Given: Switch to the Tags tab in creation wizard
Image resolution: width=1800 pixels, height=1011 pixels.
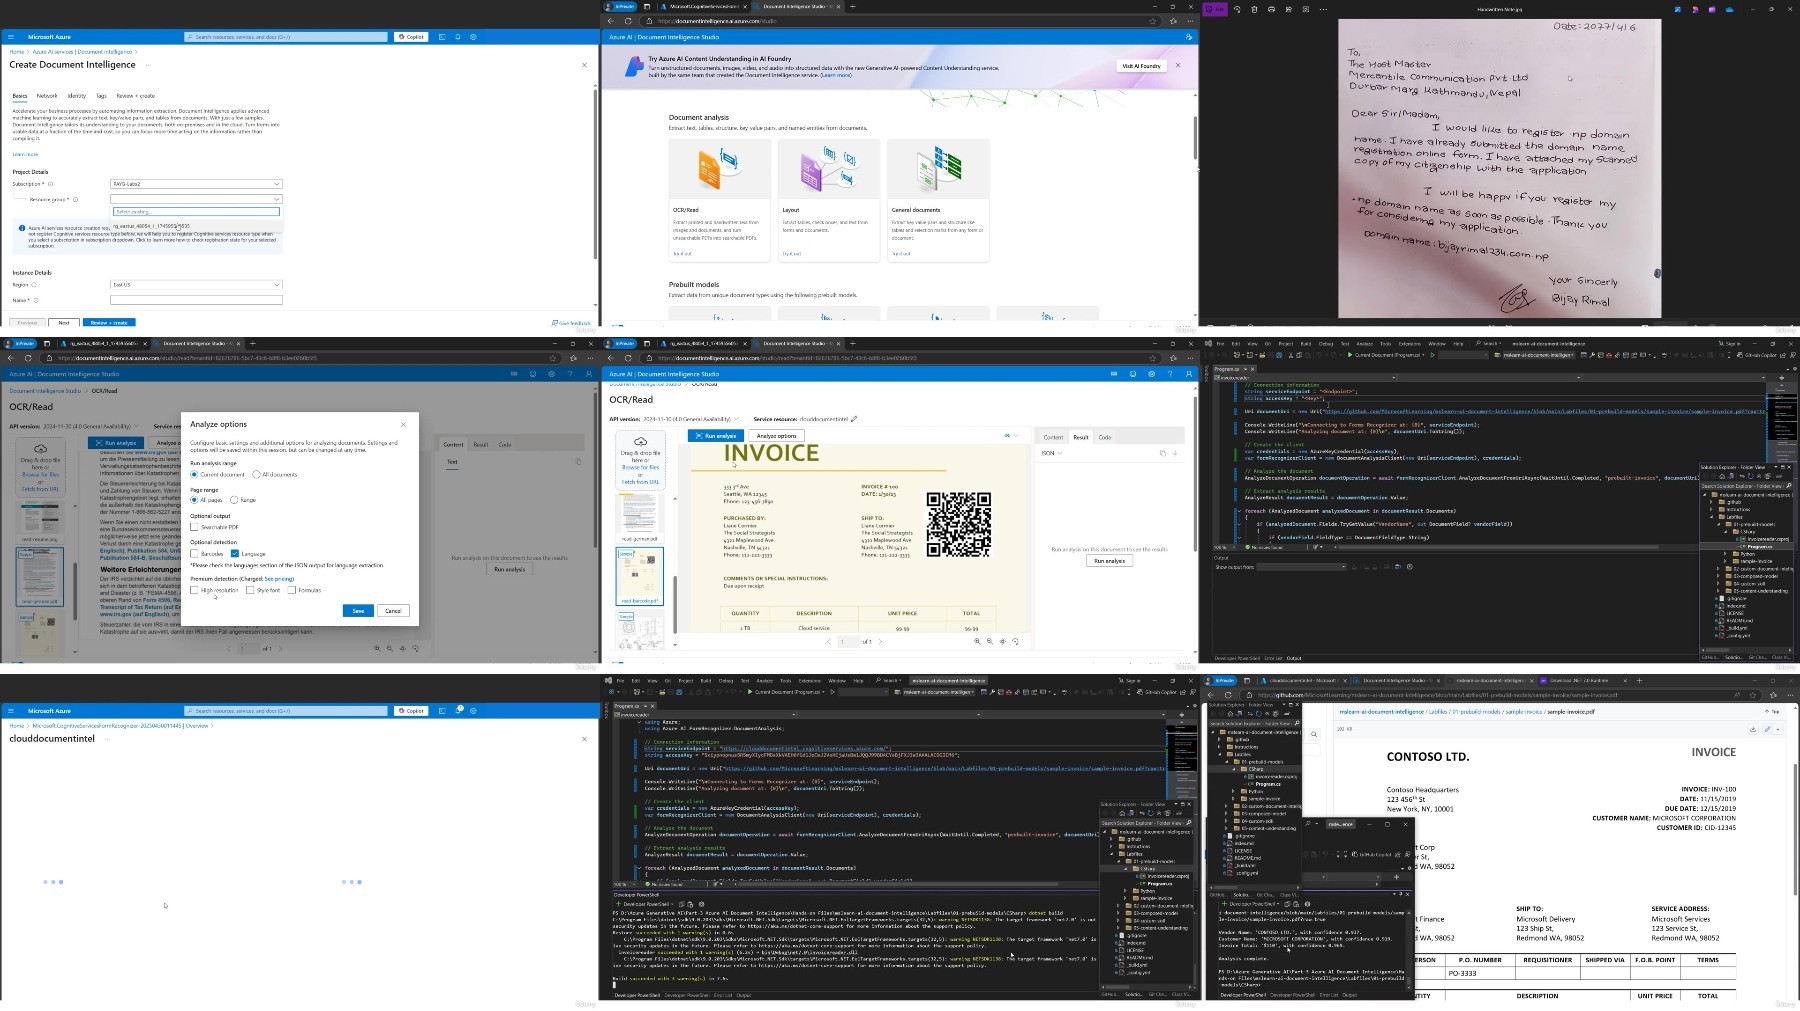Looking at the screenshot, I should tap(101, 96).
